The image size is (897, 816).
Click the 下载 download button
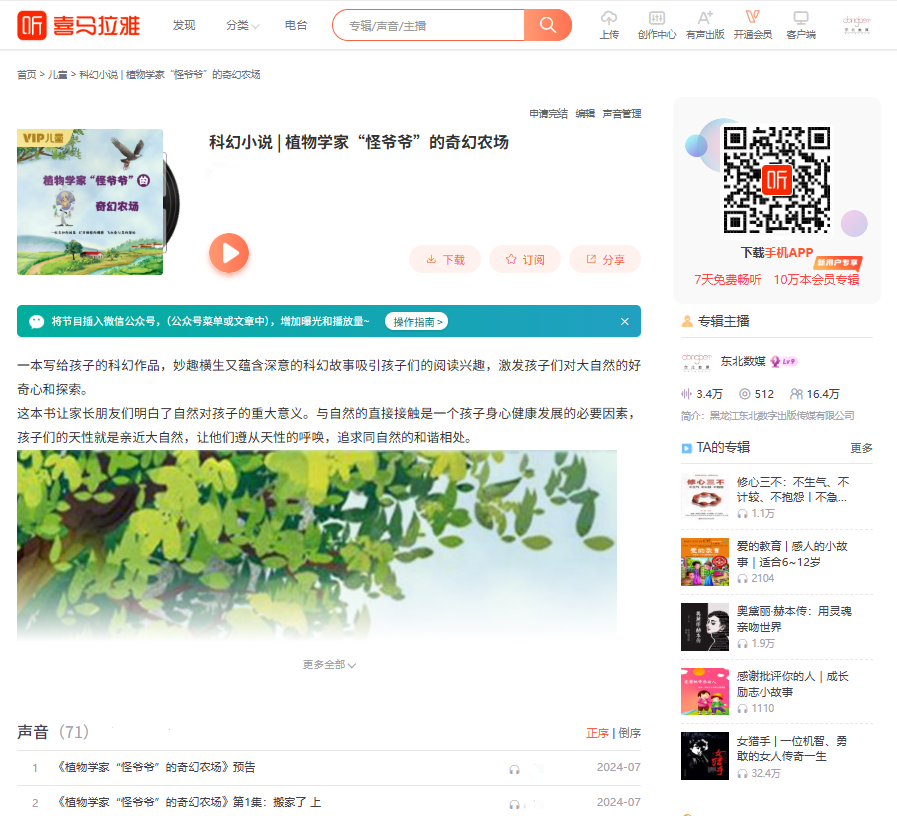pyautogui.click(x=445, y=259)
